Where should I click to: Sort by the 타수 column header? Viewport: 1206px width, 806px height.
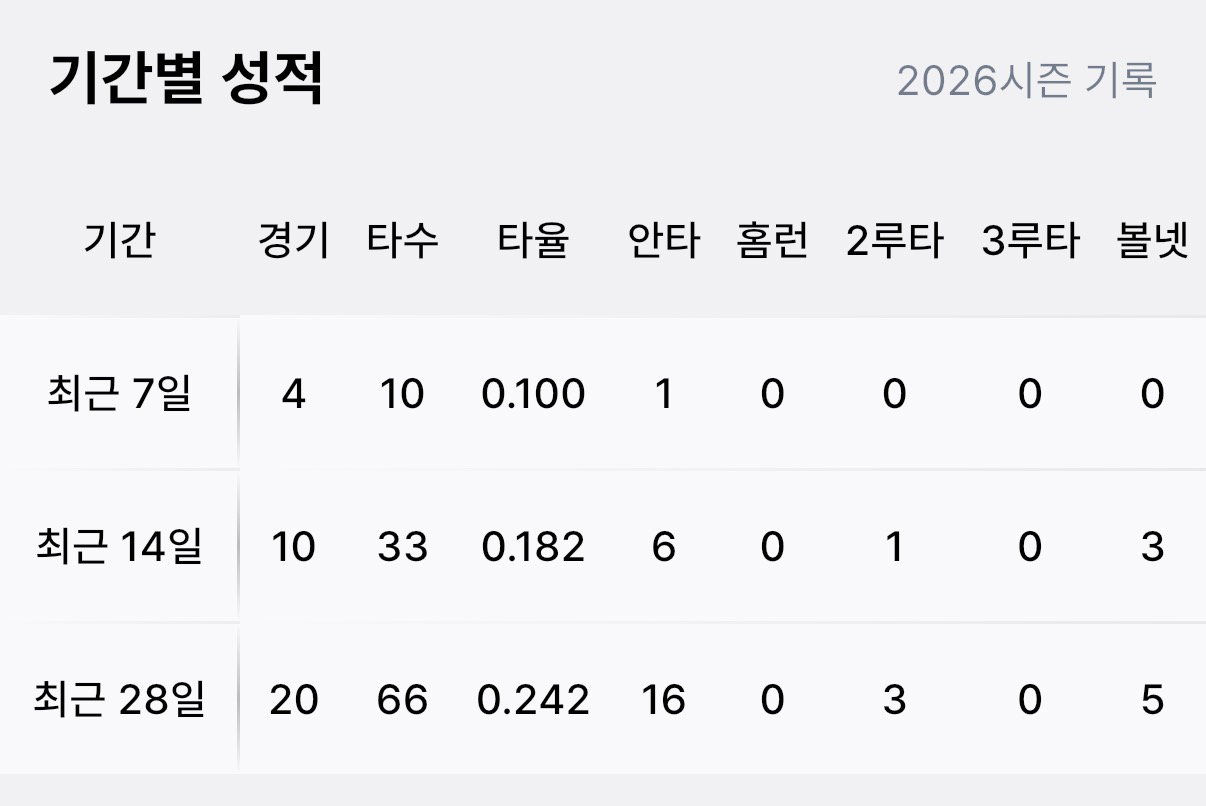point(402,242)
